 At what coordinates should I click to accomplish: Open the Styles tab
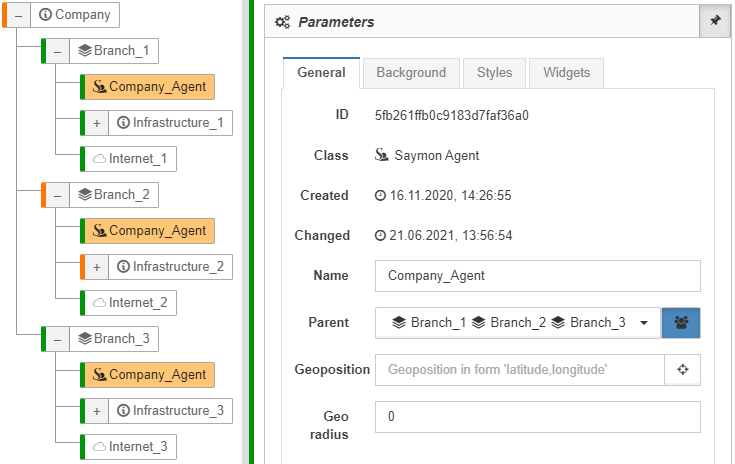495,73
